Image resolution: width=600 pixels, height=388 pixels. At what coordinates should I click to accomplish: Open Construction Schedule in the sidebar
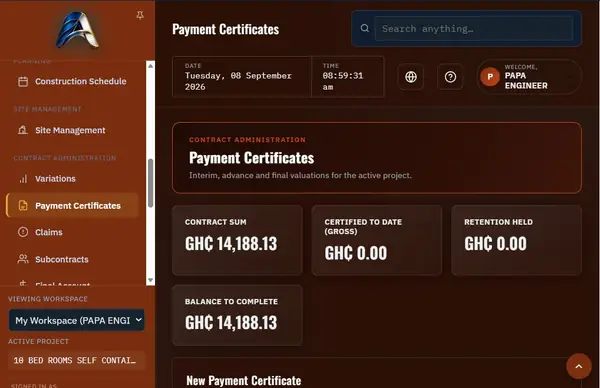(x=73, y=82)
